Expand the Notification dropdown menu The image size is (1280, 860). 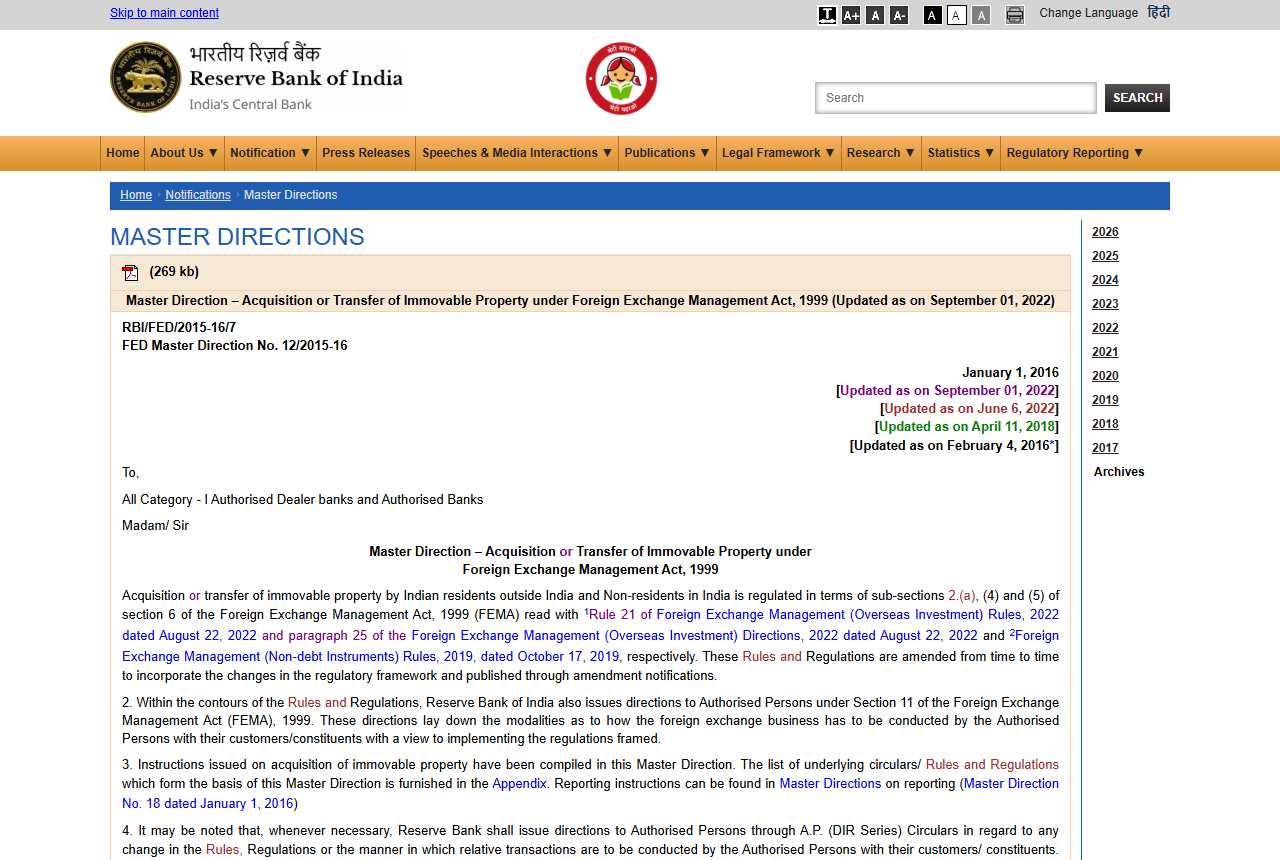tap(270, 153)
